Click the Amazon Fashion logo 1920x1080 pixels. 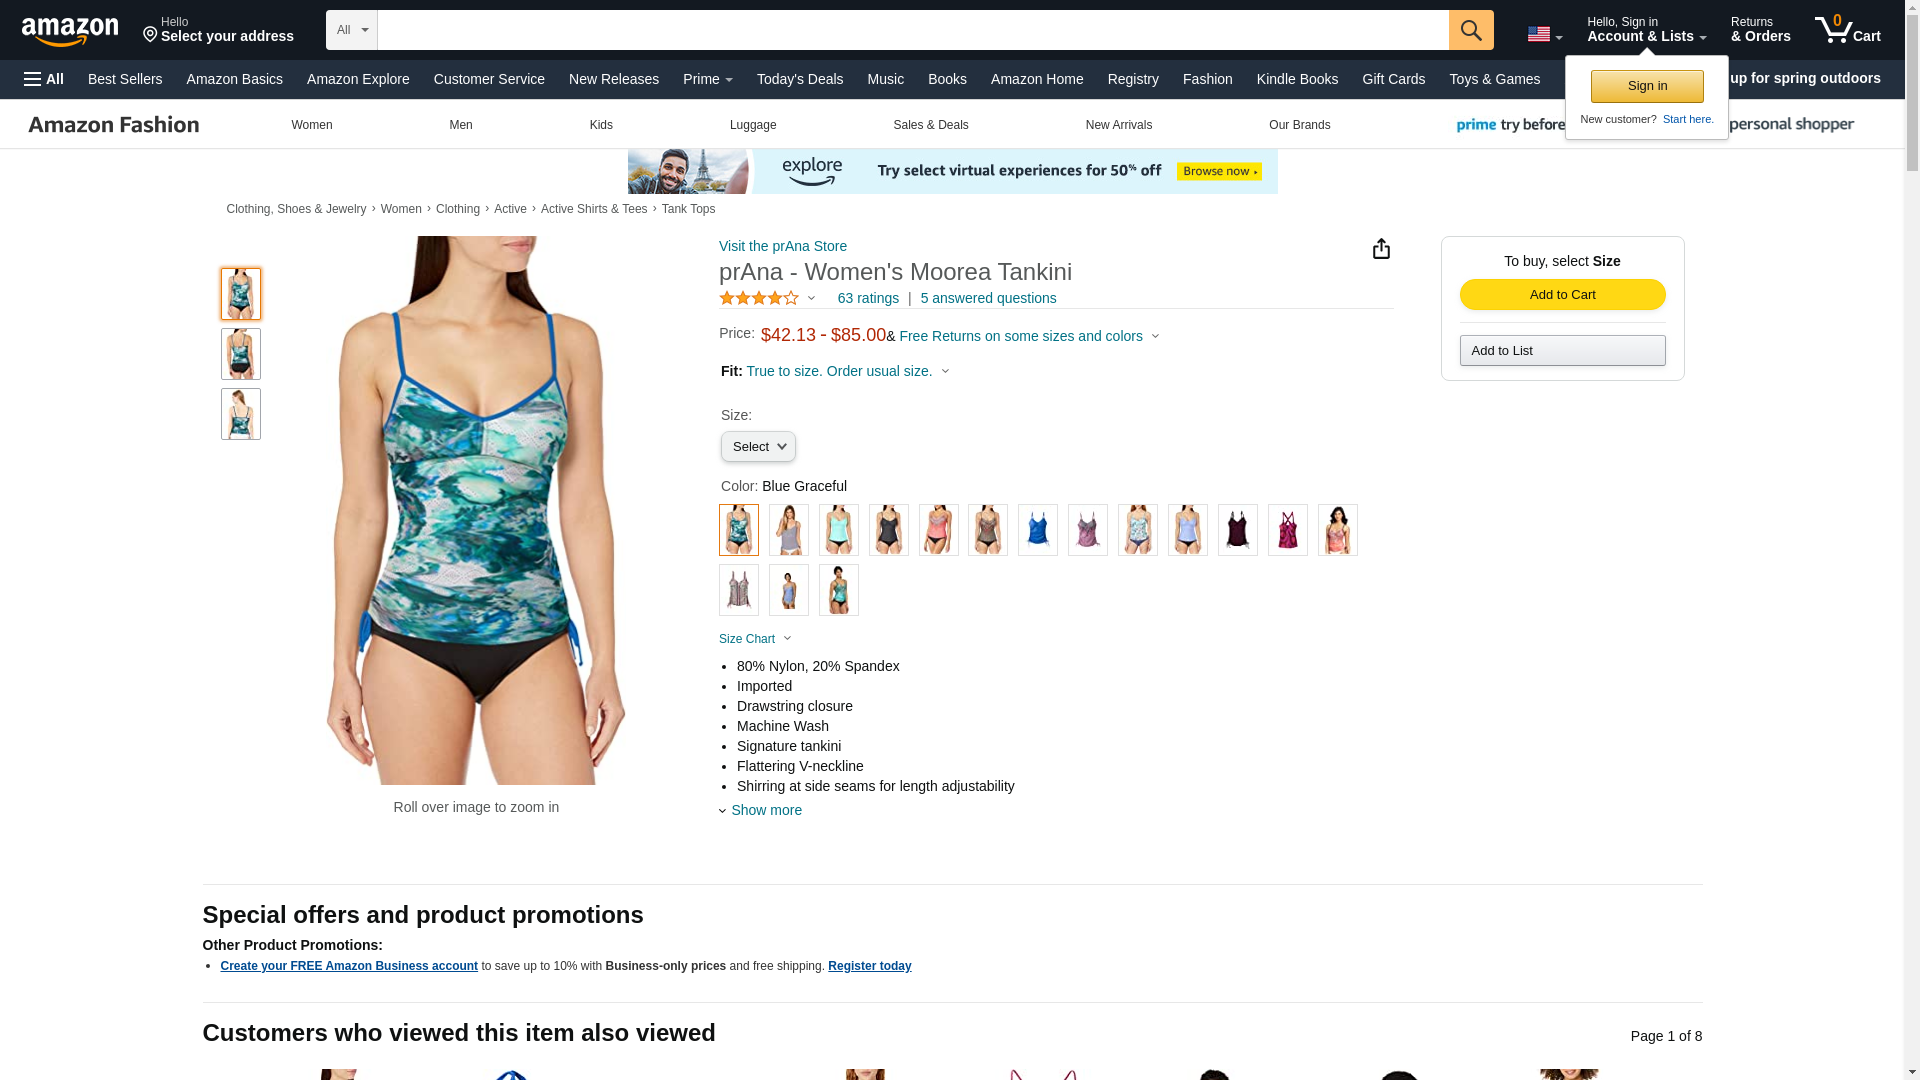(x=114, y=125)
